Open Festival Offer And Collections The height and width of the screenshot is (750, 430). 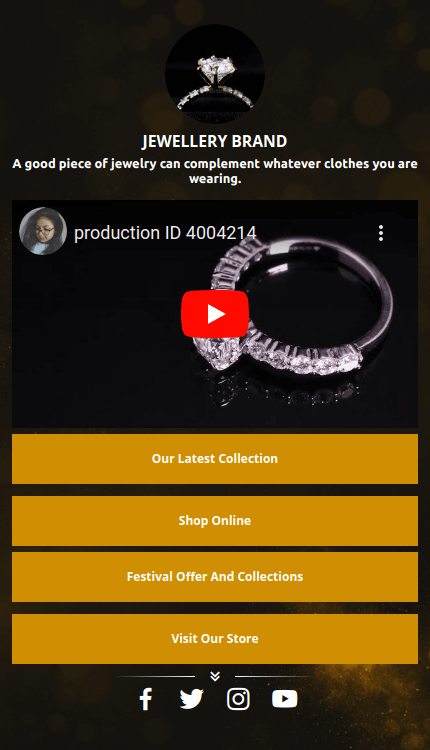(x=215, y=577)
